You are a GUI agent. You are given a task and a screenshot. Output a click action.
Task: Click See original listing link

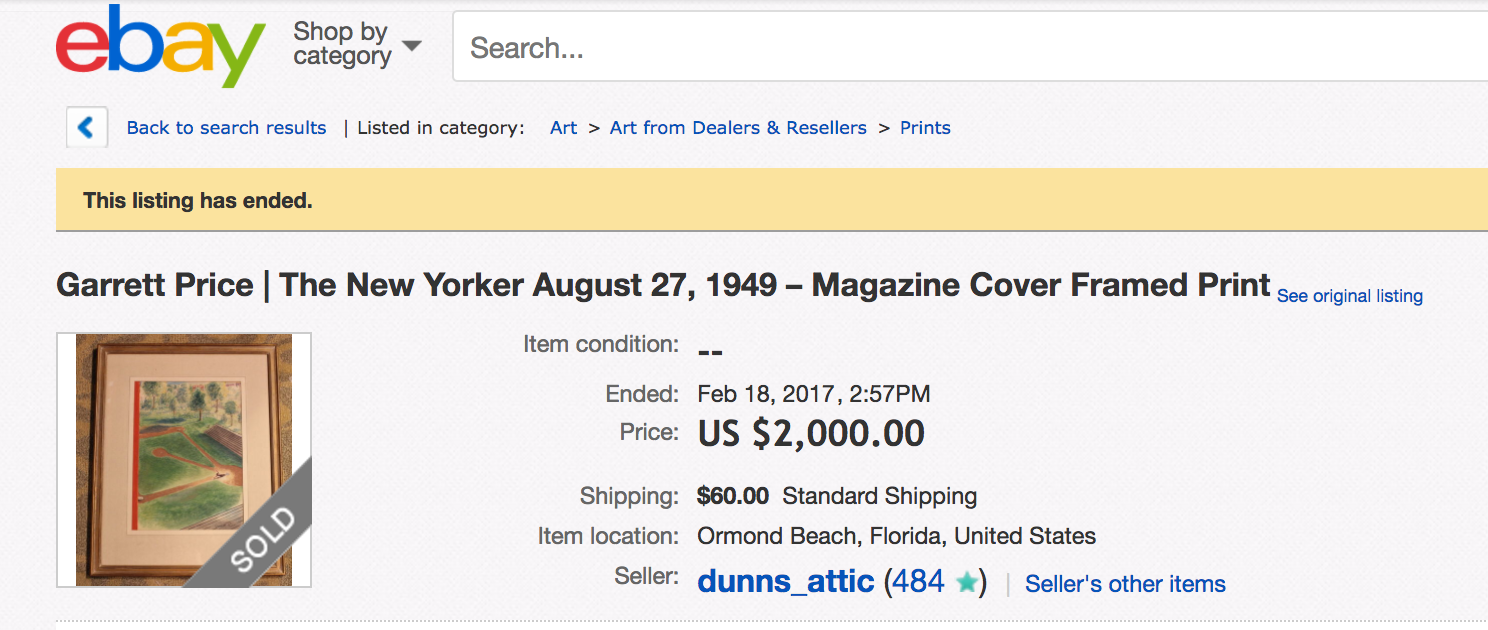(1349, 296)
